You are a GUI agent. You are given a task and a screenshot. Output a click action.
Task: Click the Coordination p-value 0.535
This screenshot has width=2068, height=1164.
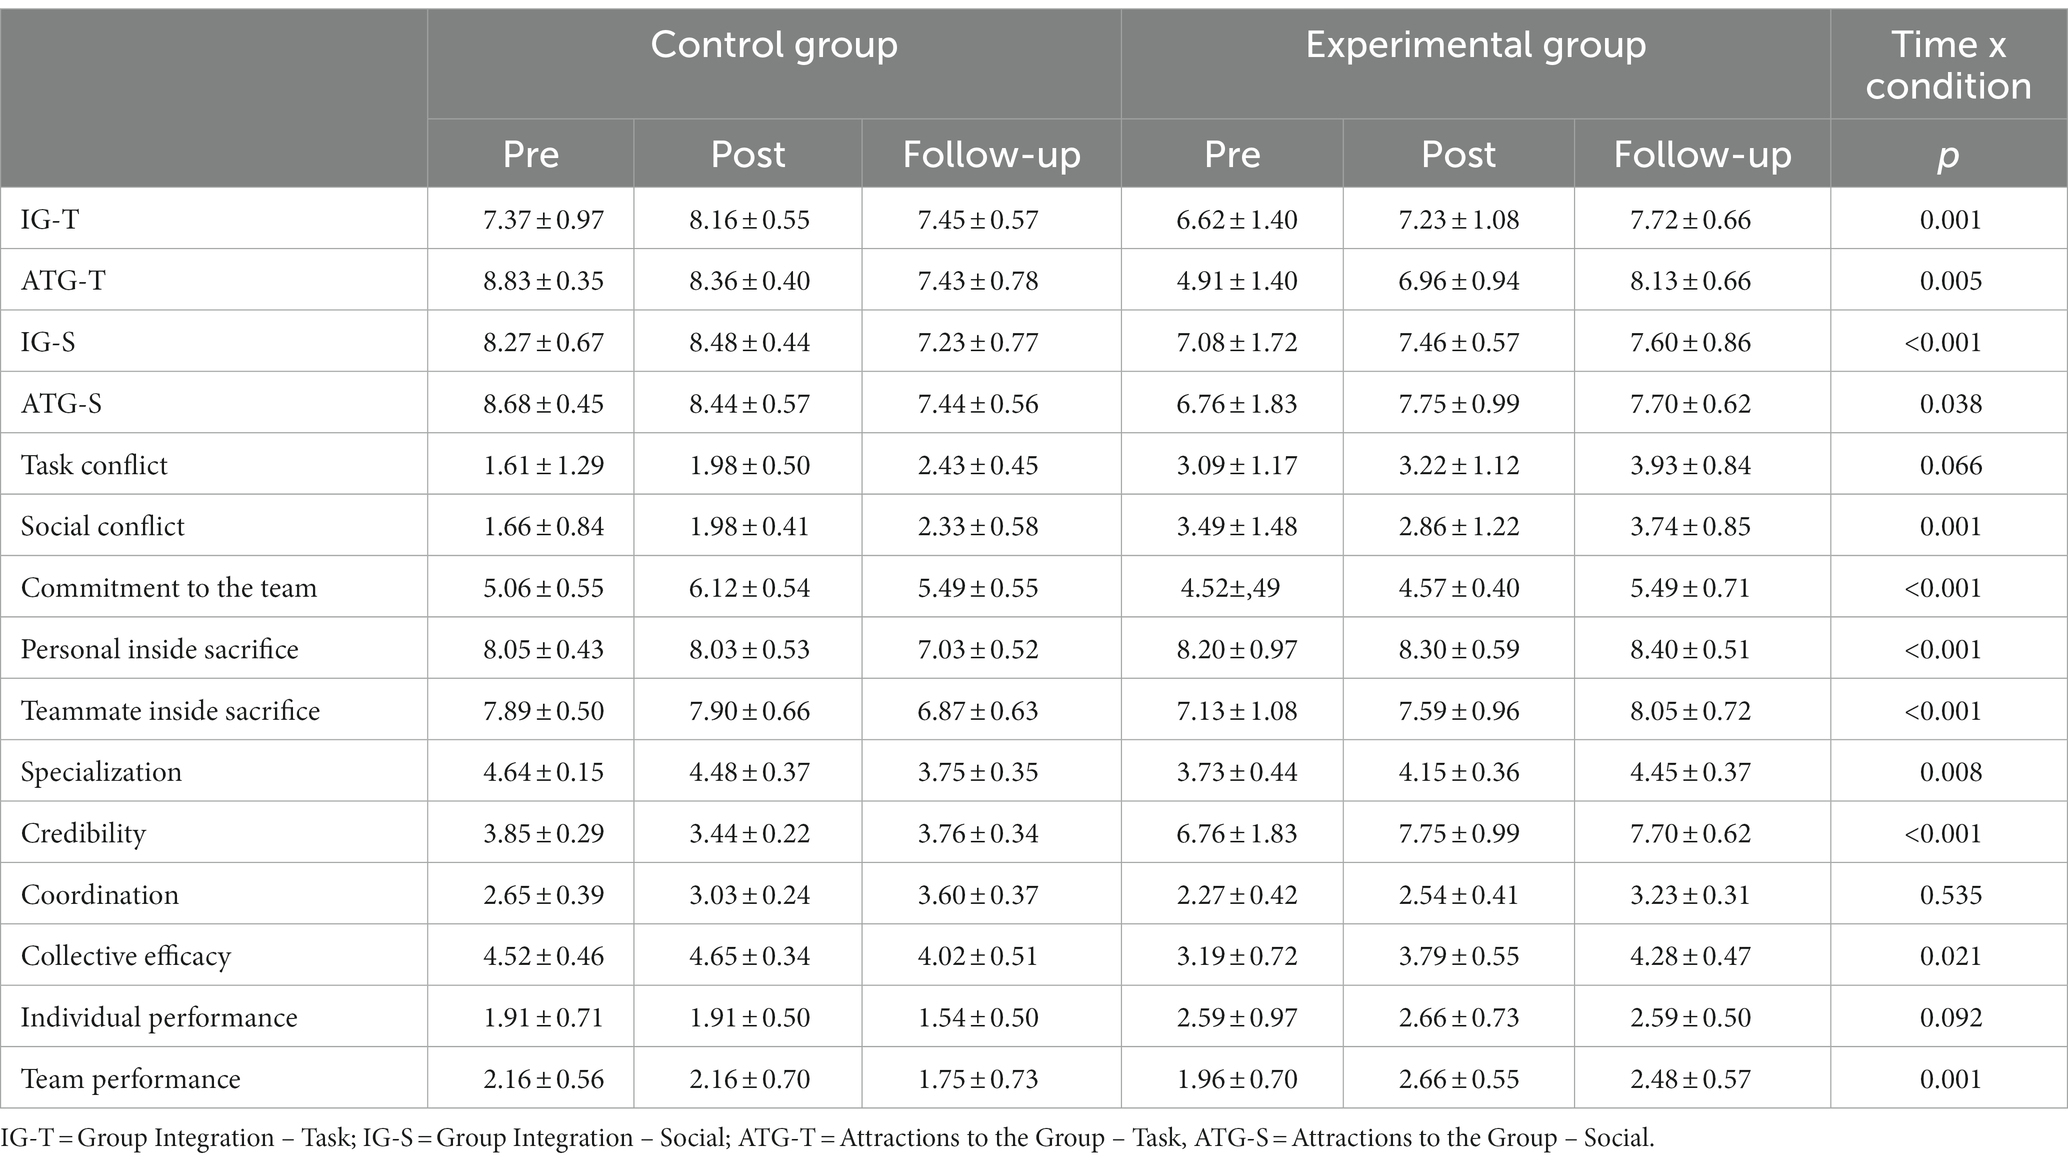click(x=1950, y=895)
